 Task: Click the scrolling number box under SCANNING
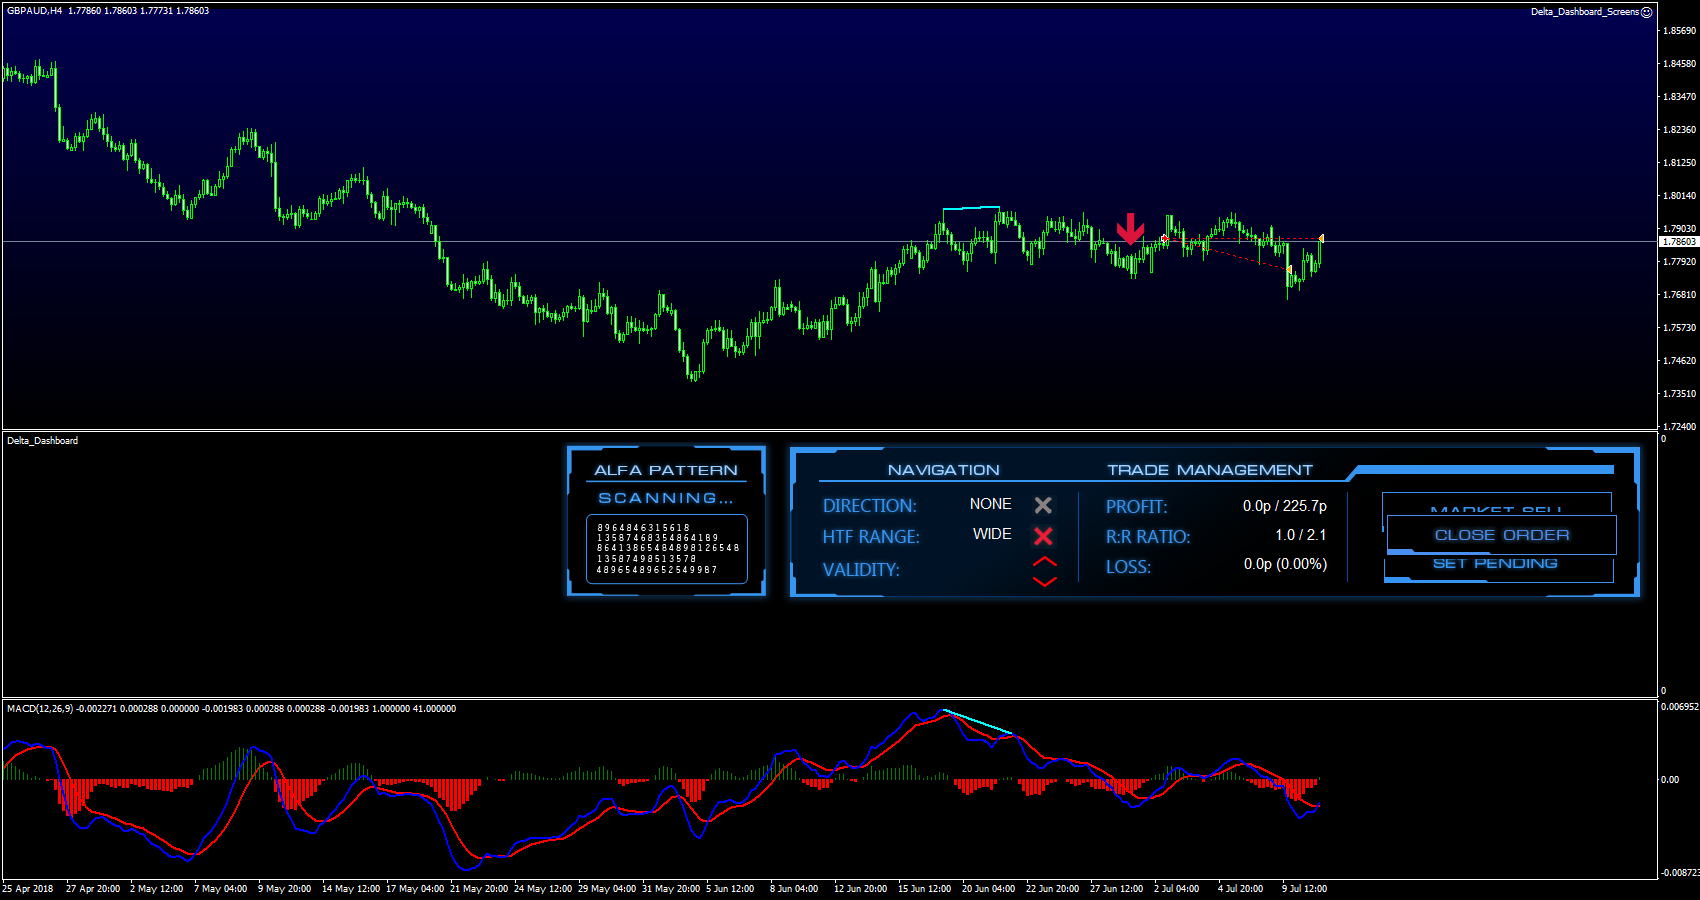666,549
